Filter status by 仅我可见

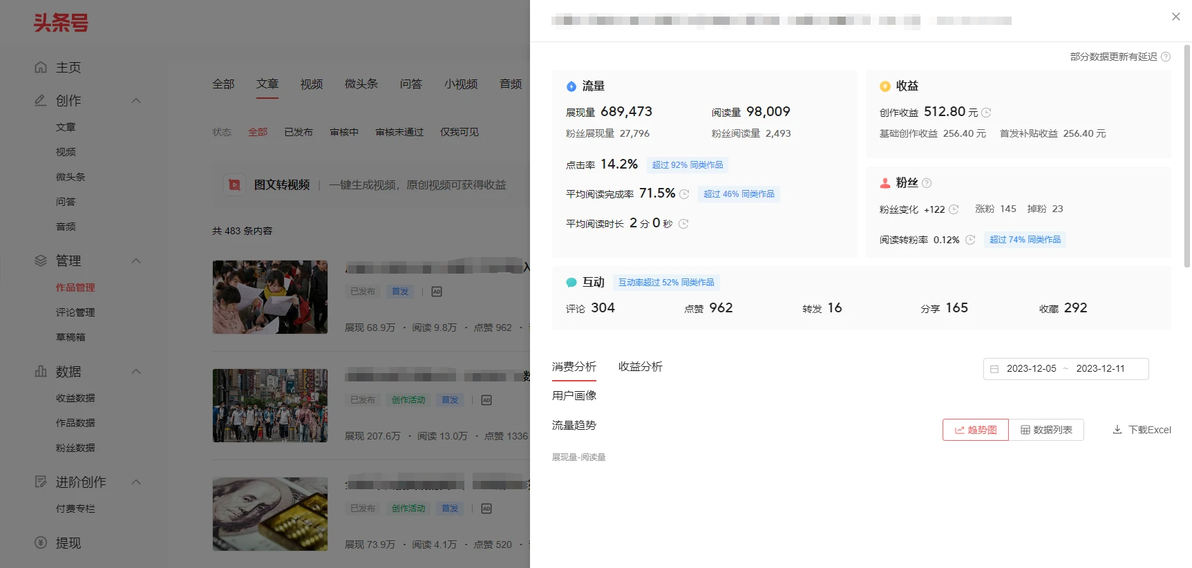[x=459, y=132]
